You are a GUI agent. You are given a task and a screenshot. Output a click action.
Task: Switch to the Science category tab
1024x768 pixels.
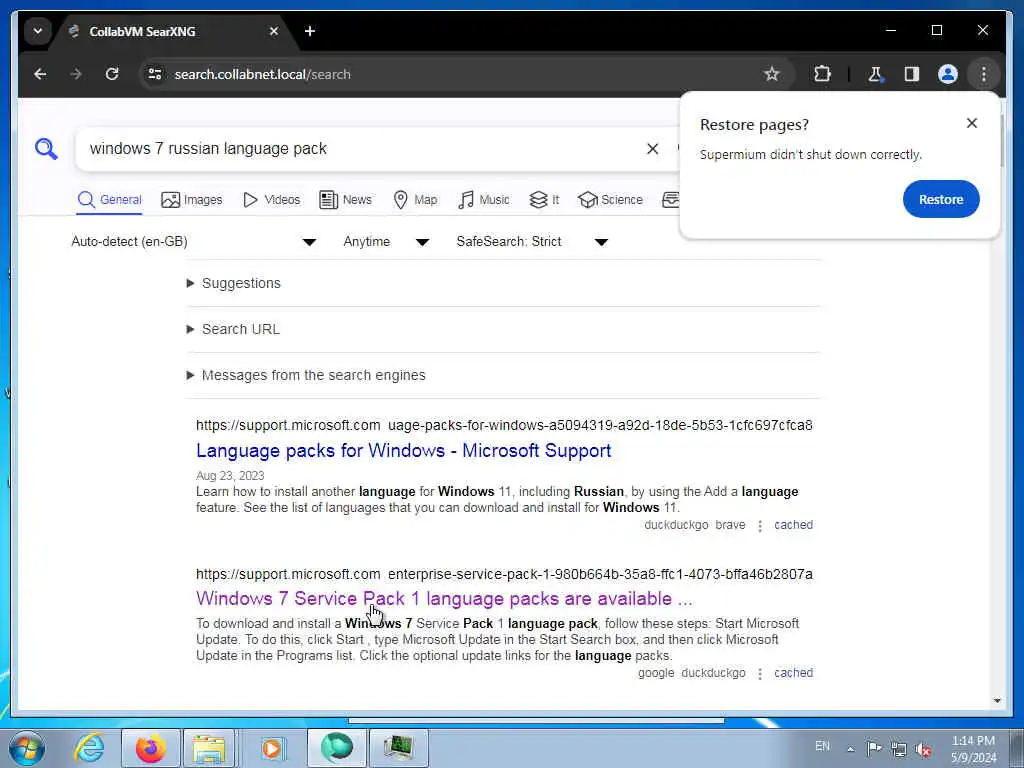click(610, 200)
